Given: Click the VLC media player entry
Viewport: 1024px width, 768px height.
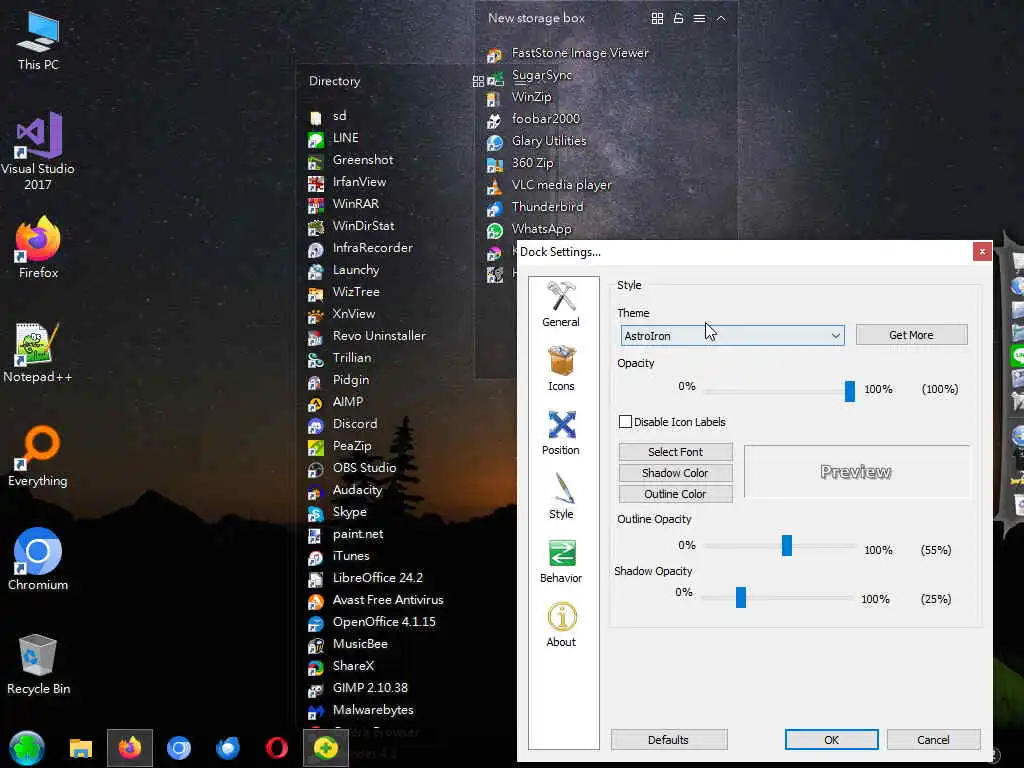Looking at the screenshot, I should click(550, 185).
